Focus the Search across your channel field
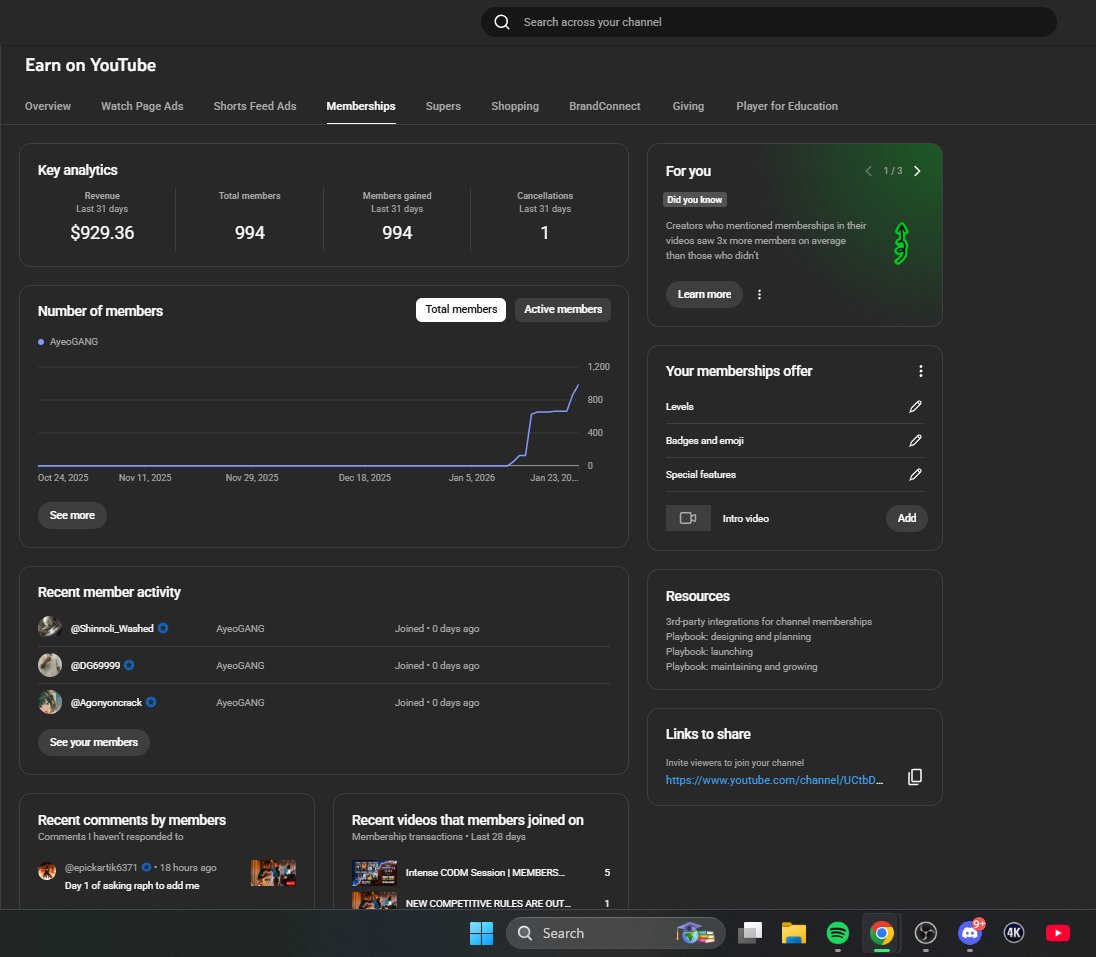The width and height of the screenshot is (1096, 957). pyautogui.click(x=769, y=22)
